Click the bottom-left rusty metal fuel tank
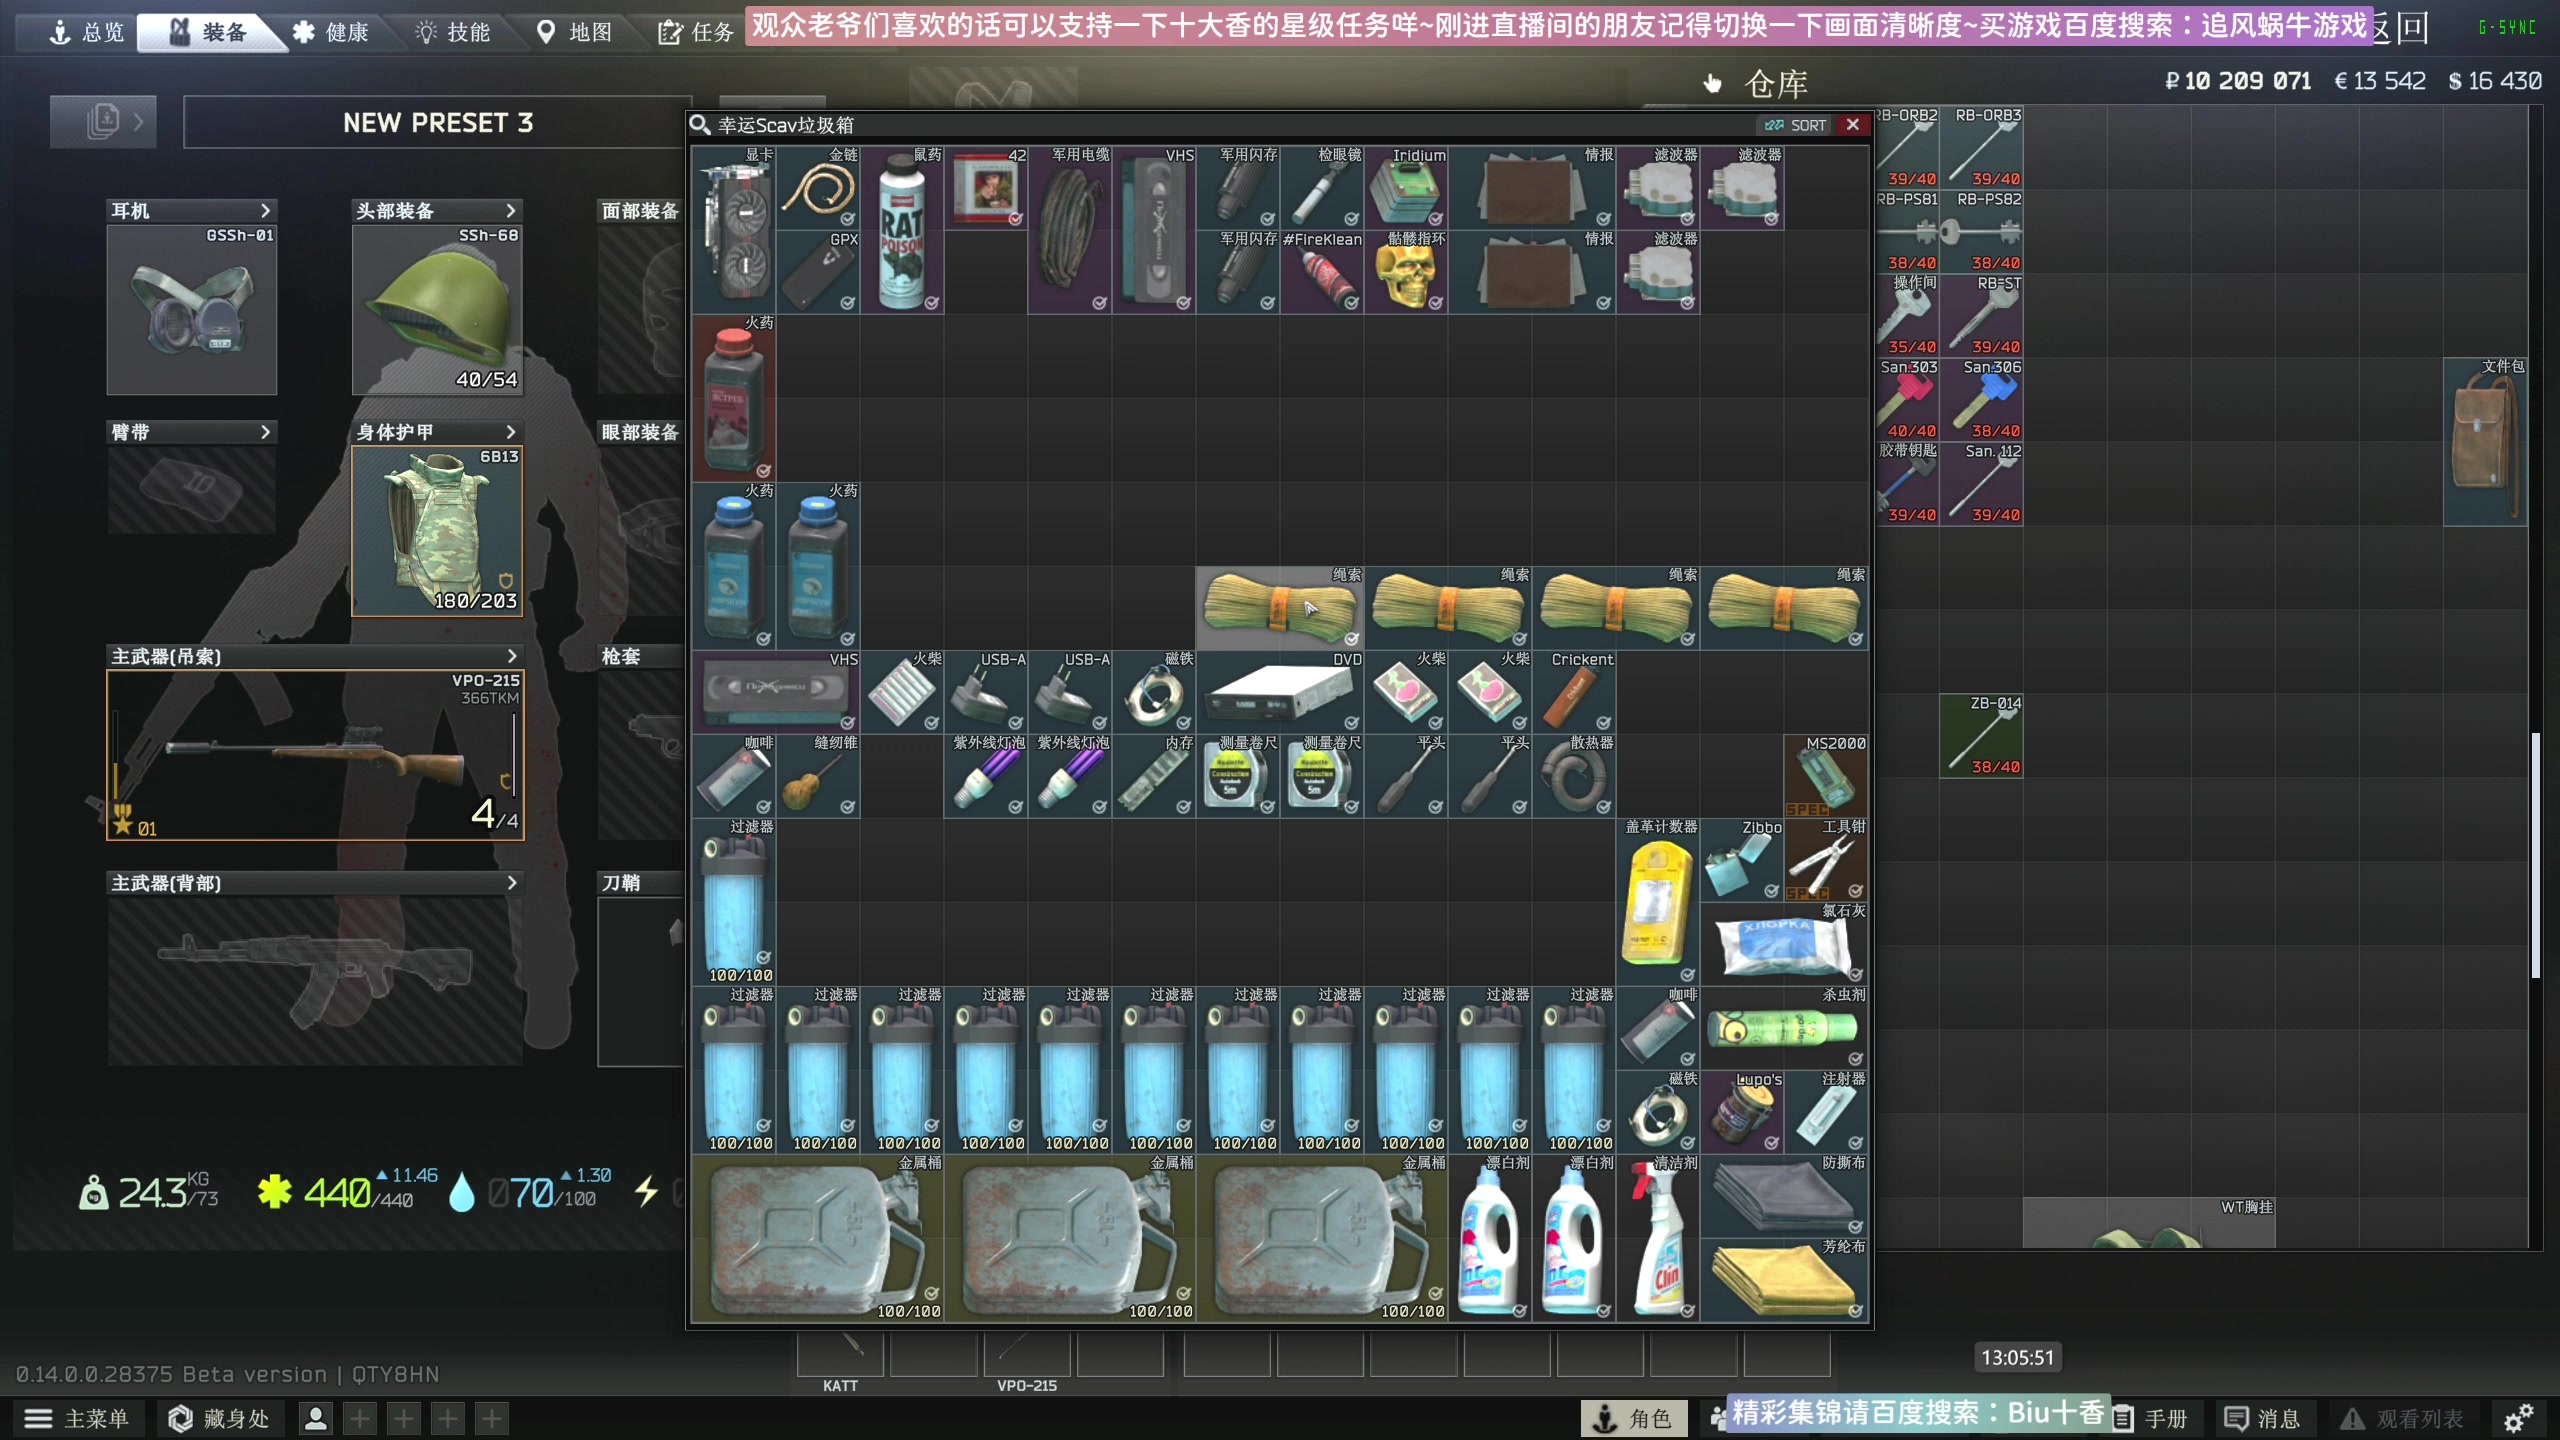This screenshot has height=1440, width=2560. pos(816,1240)
